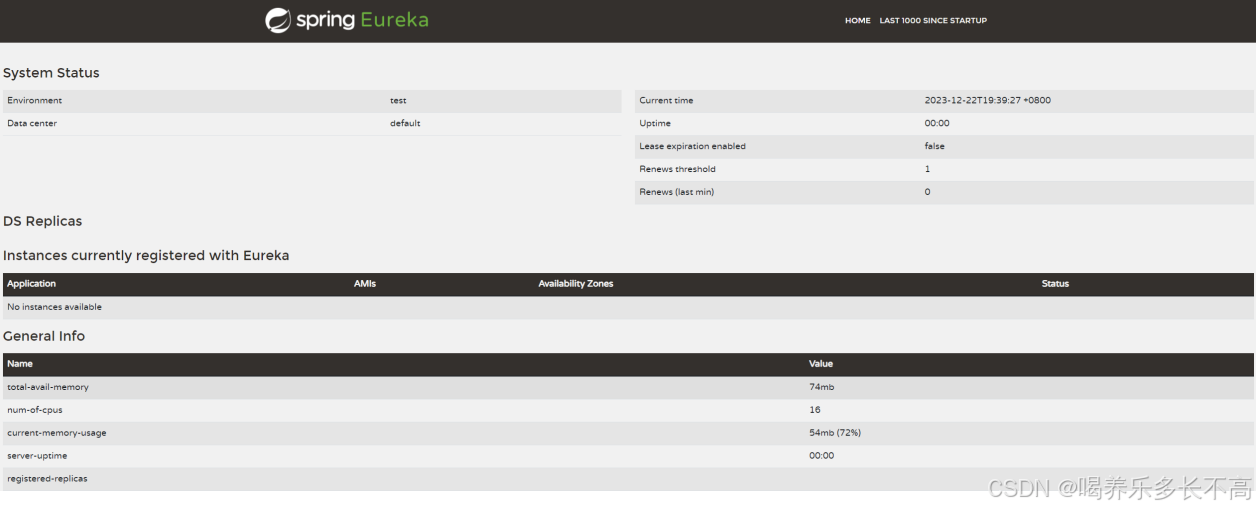Click the Availability Zones column header
The height and width of the screenshot is (510, 1256).
point(576,284)
